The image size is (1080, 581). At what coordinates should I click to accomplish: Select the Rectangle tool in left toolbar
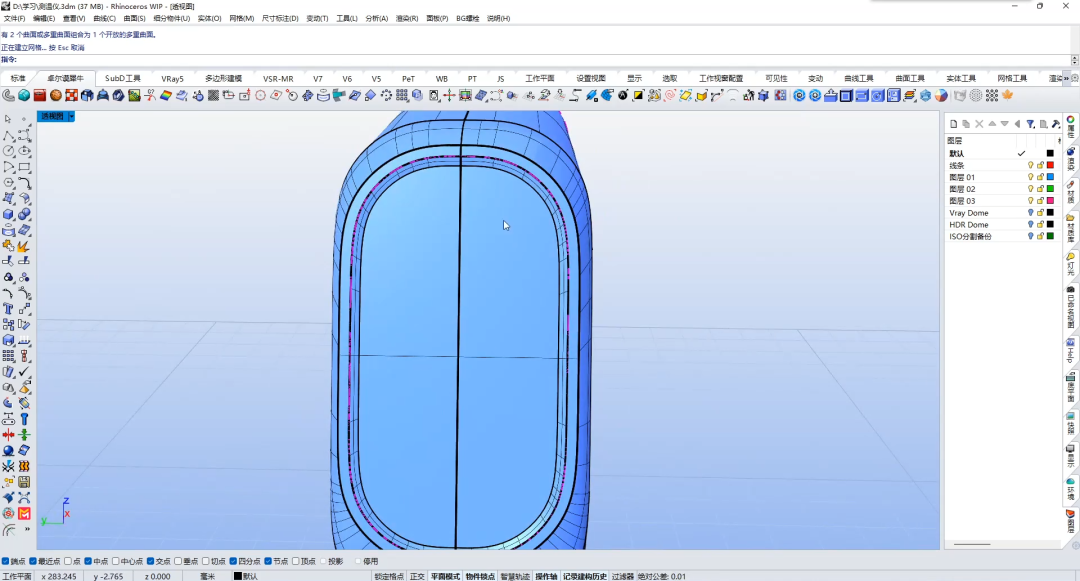[24, 167]
